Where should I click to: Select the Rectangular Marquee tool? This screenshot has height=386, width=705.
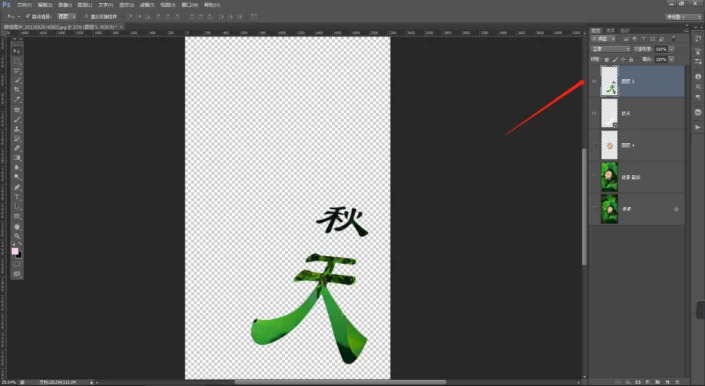pyautogui.click(x=17, y=61)
